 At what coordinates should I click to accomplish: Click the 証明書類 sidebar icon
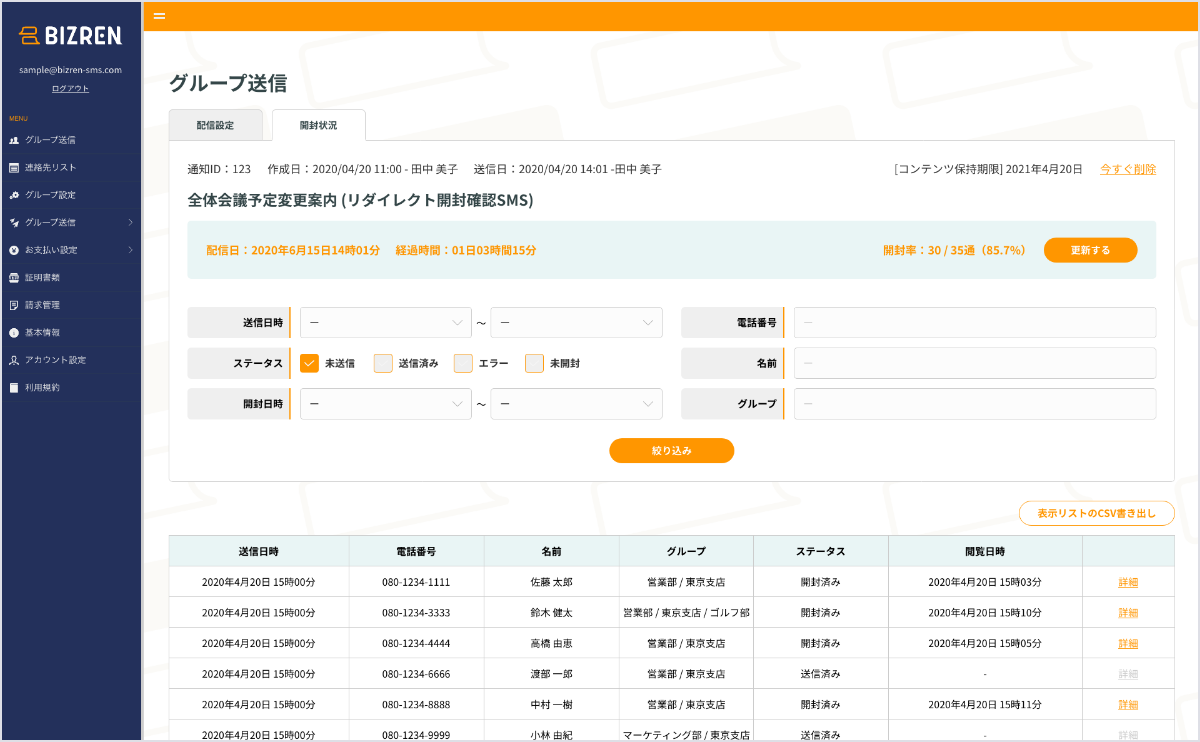(14, 277)
